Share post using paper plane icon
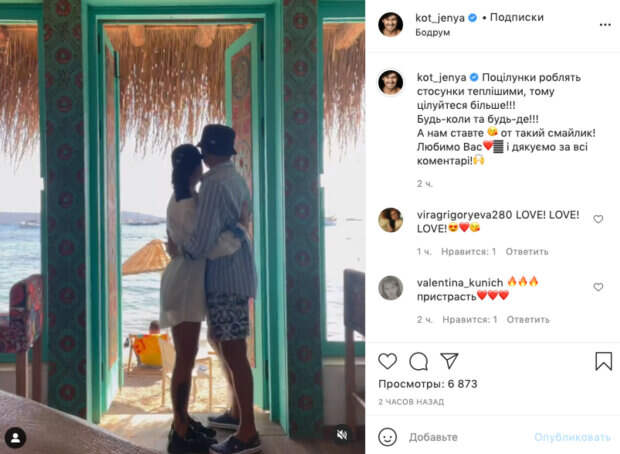This screenshot has width=620, height=454. [x=449, y=361]
